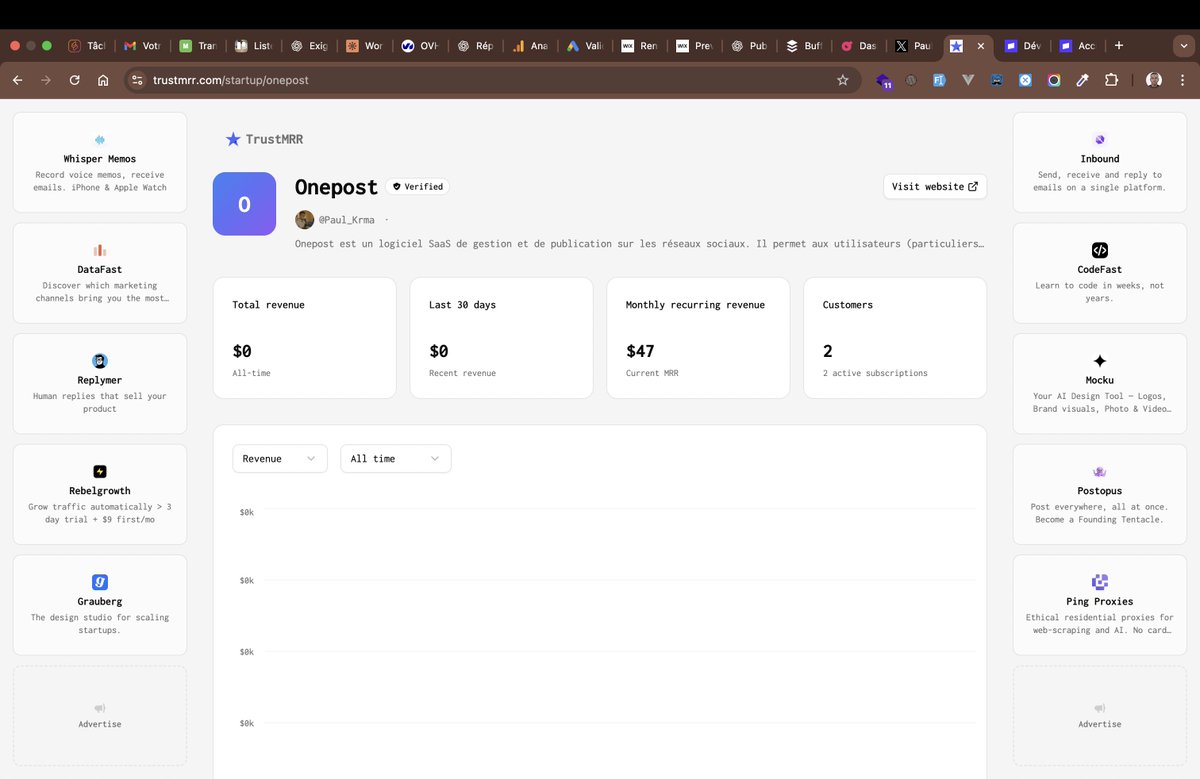Click the Onepost description text
1200x779 pixels.
(x=640, y=243)
